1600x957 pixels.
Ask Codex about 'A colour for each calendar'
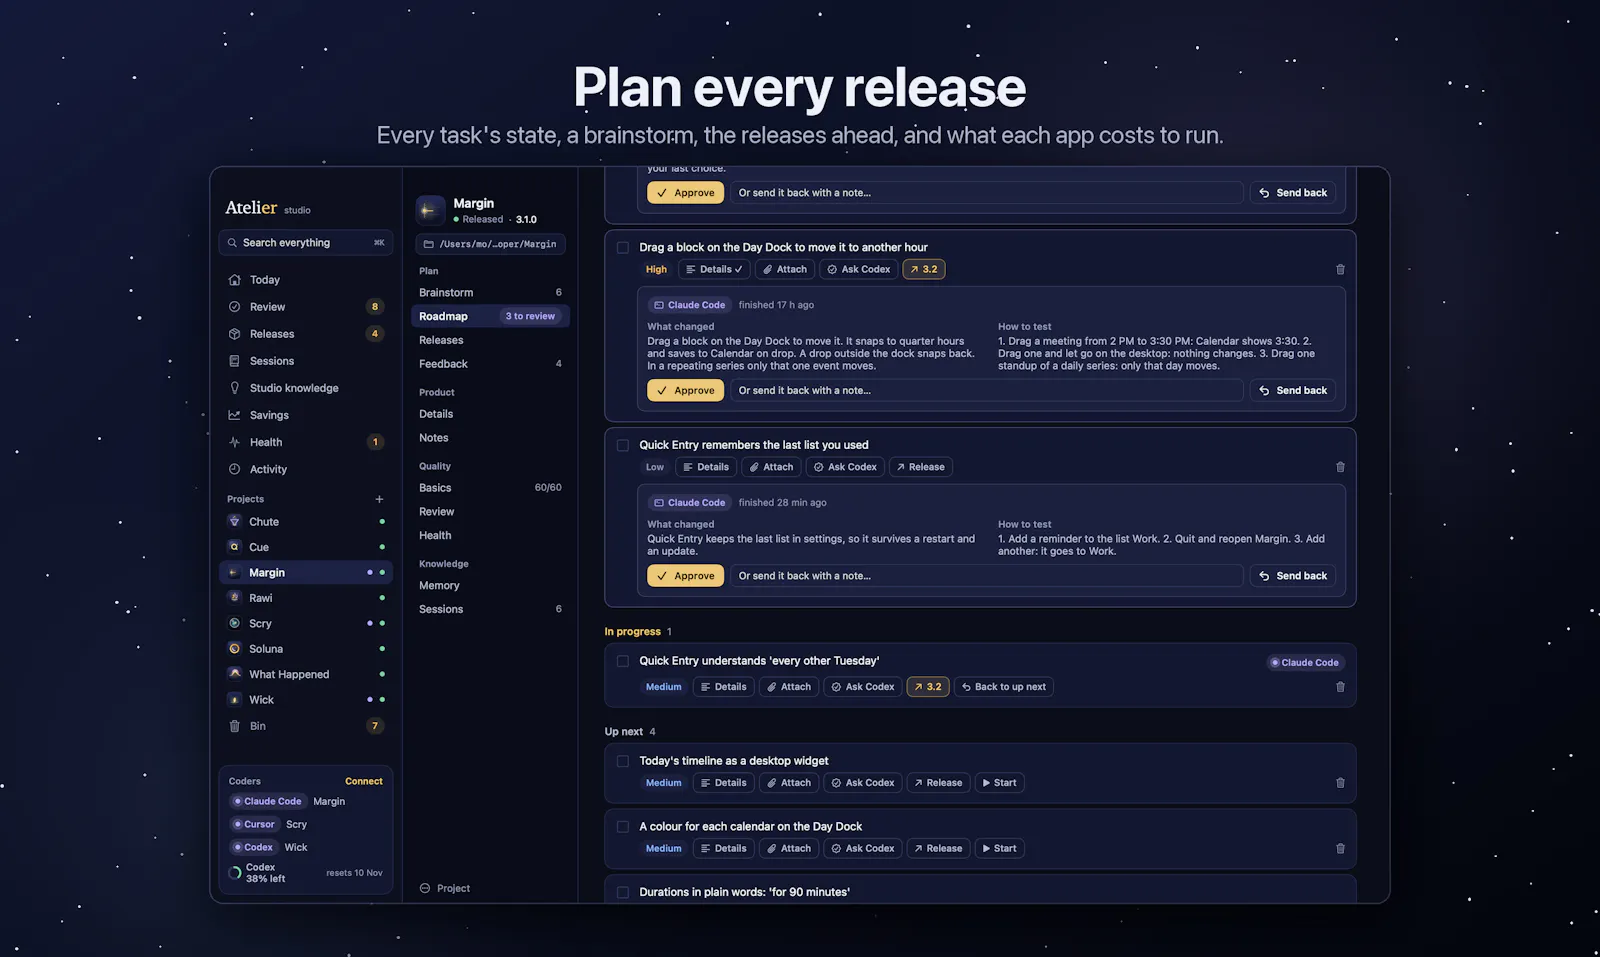coord(862,849)
